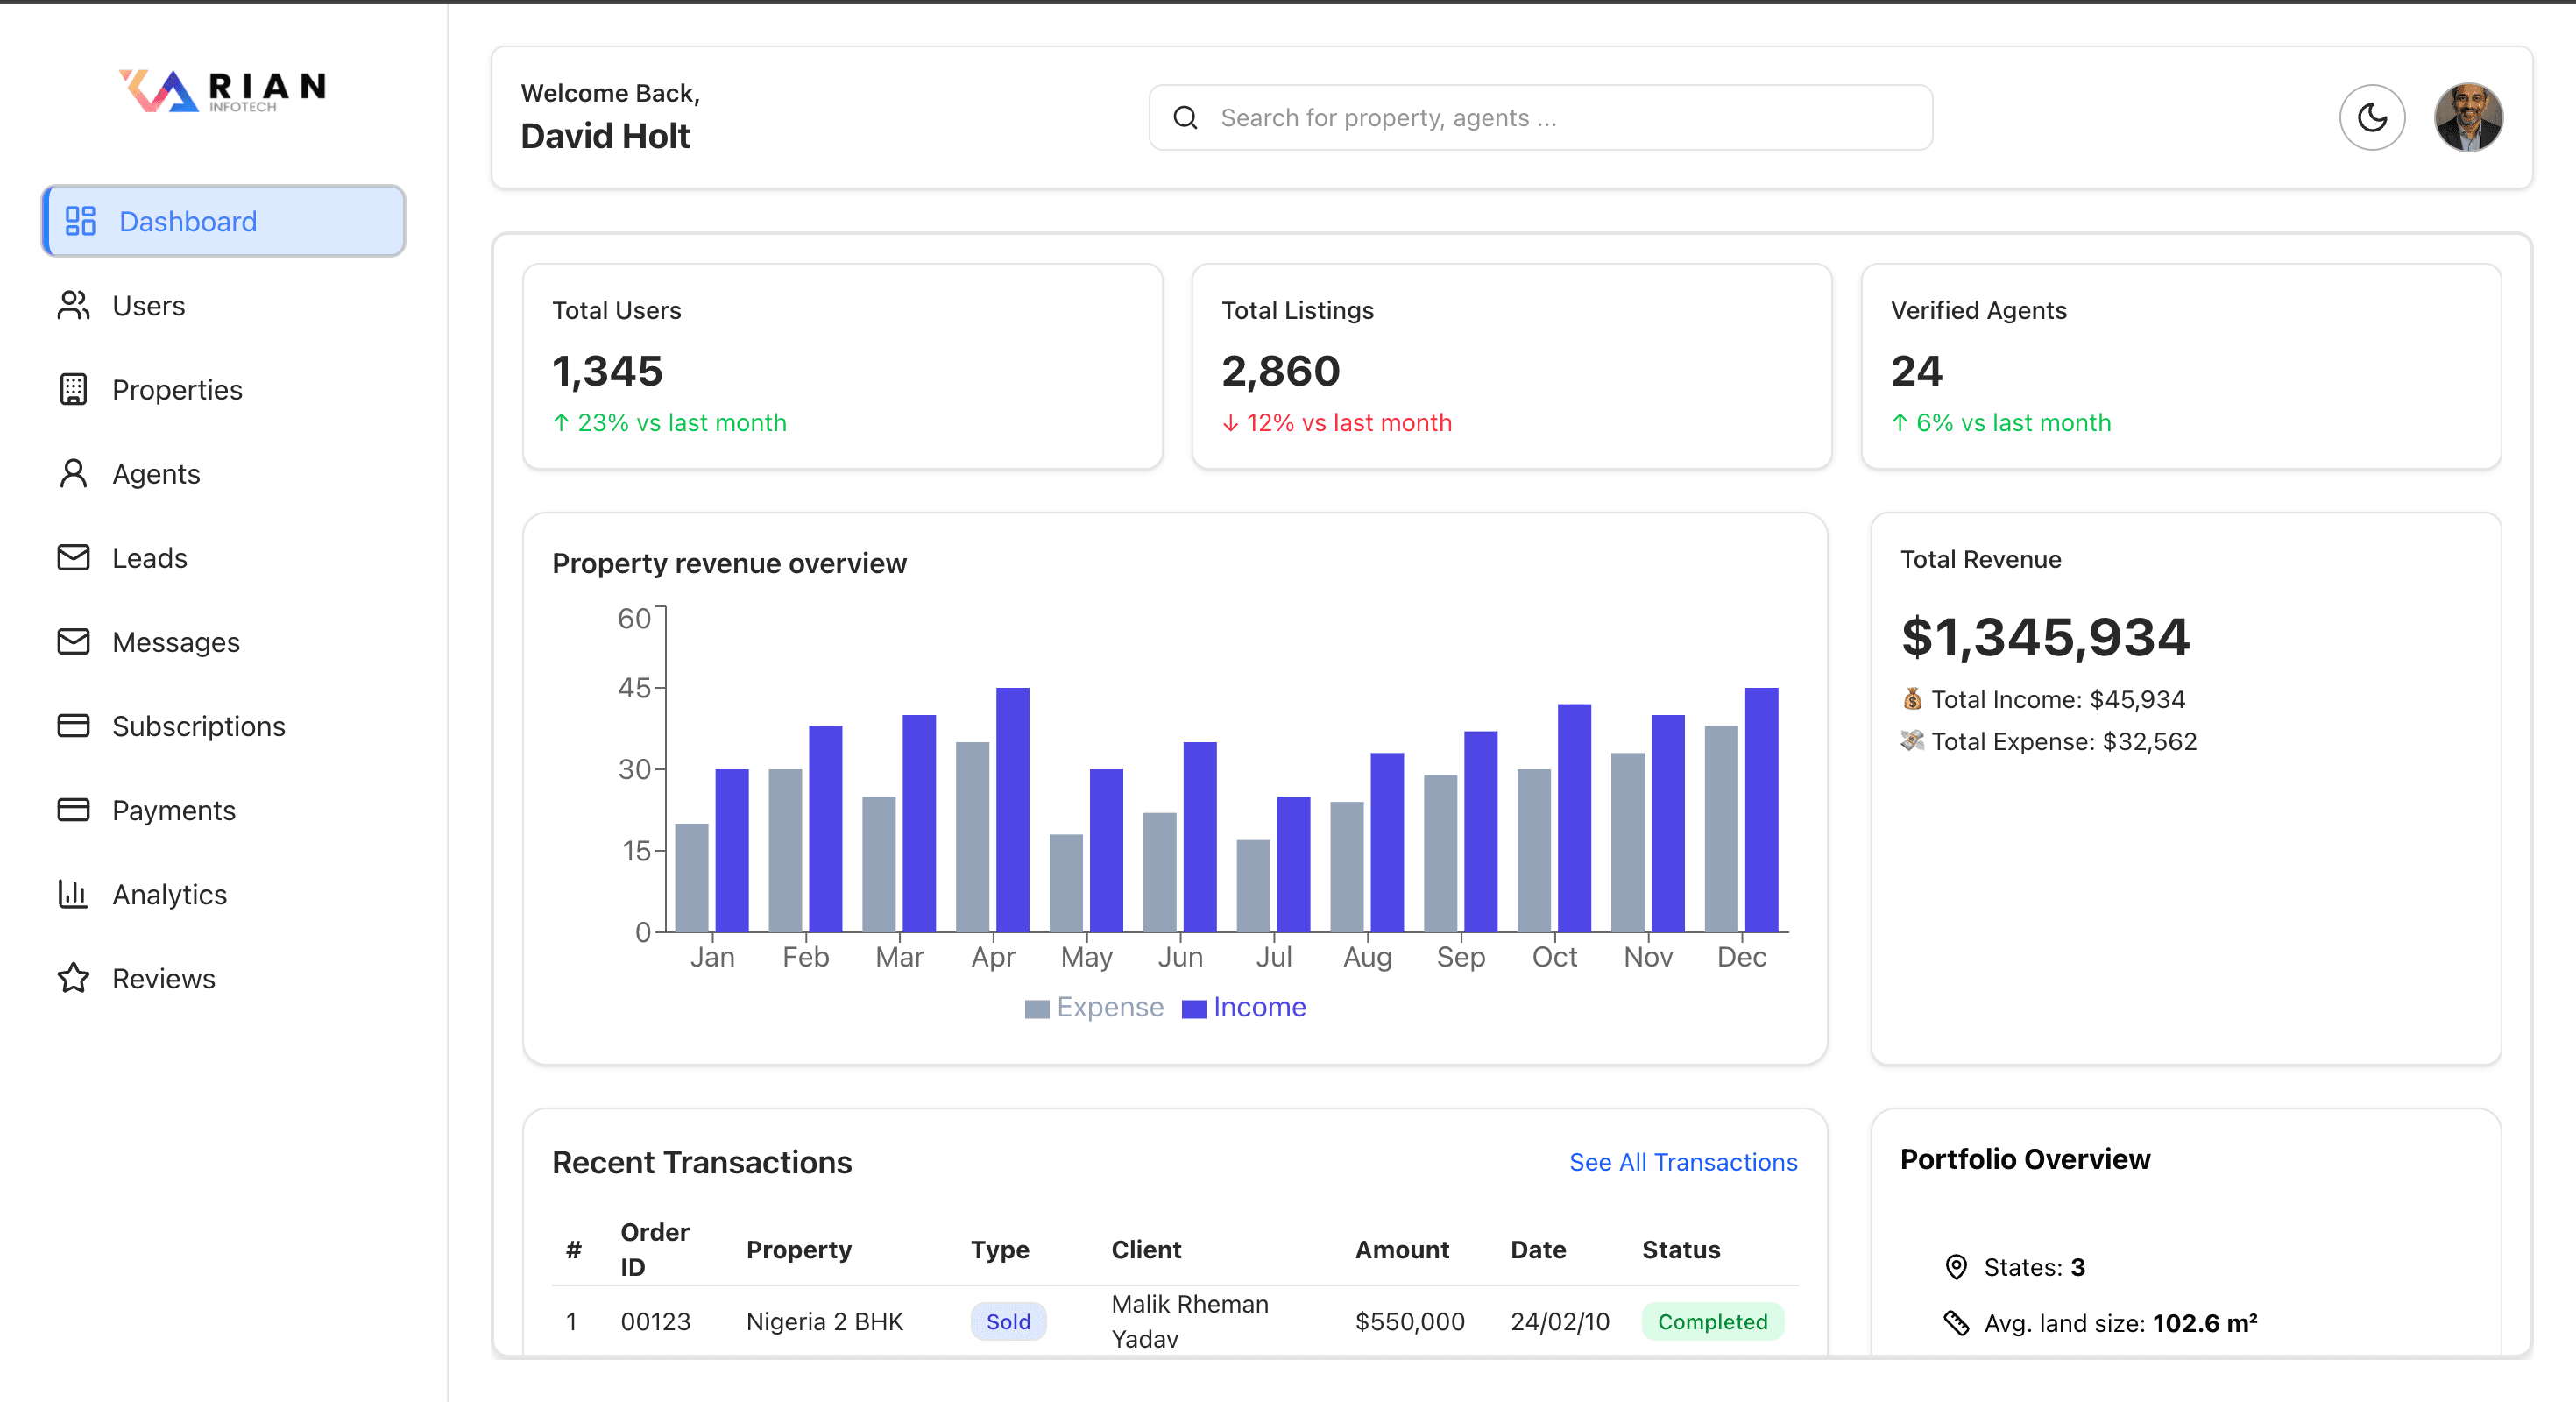
Task: Click the green up arrow in Total Users
Action: (561, 423)
